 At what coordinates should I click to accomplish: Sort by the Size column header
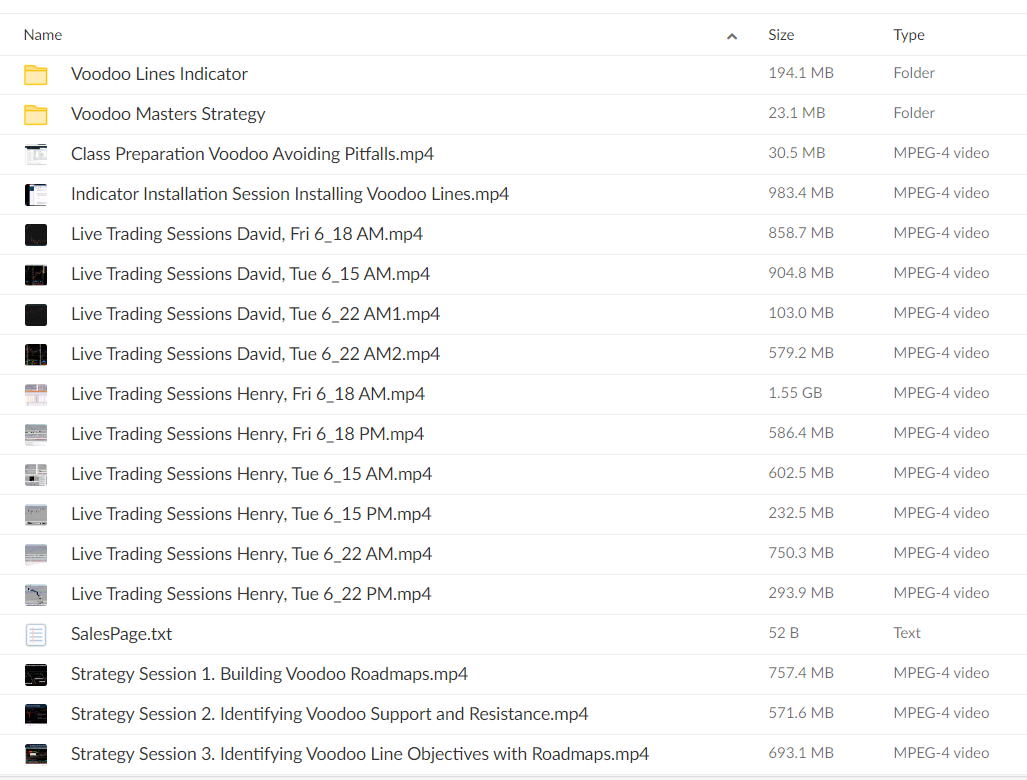coord(781,35)
